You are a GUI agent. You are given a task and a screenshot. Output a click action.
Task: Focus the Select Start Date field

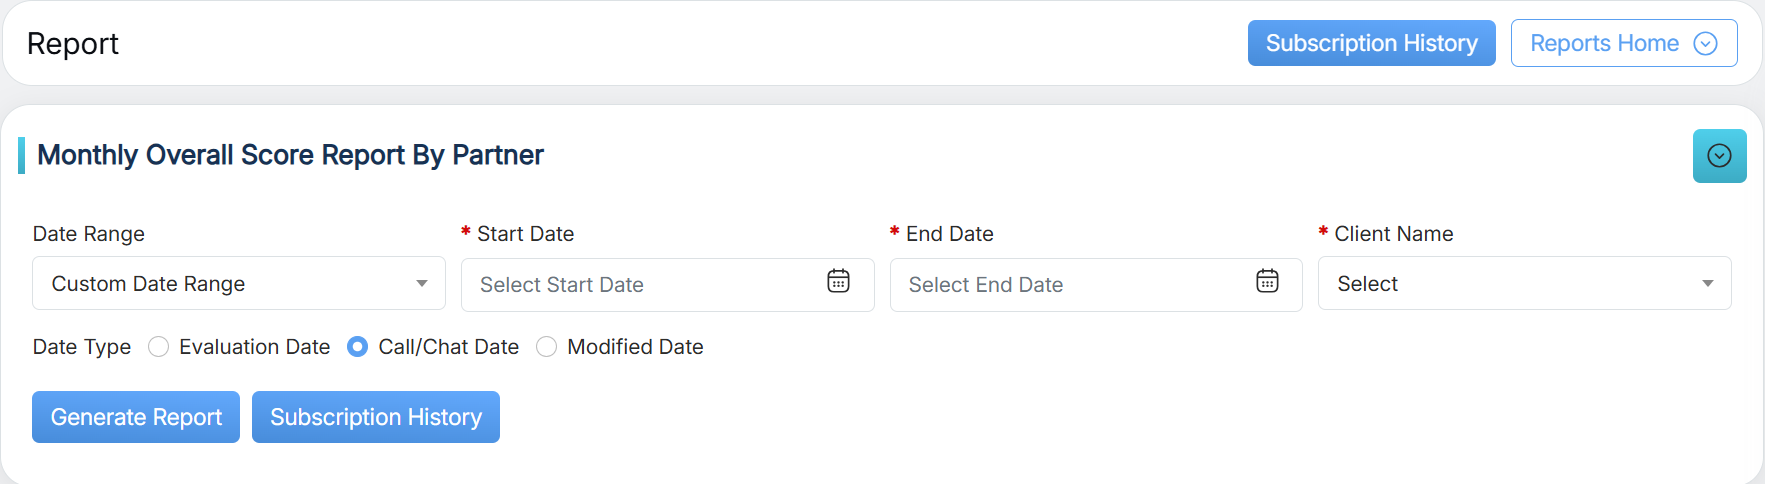[x=640, y=285]
